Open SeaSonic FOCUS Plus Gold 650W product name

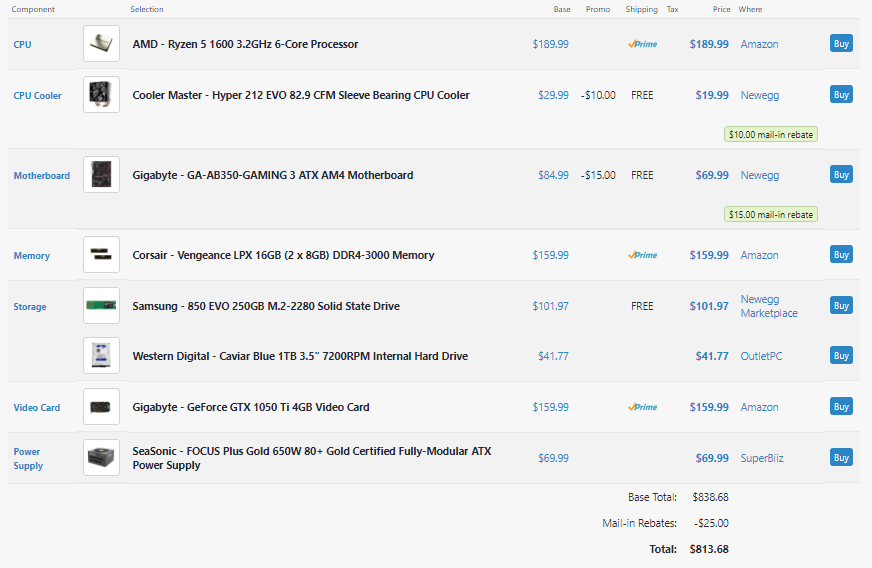[x=311, y=459]
